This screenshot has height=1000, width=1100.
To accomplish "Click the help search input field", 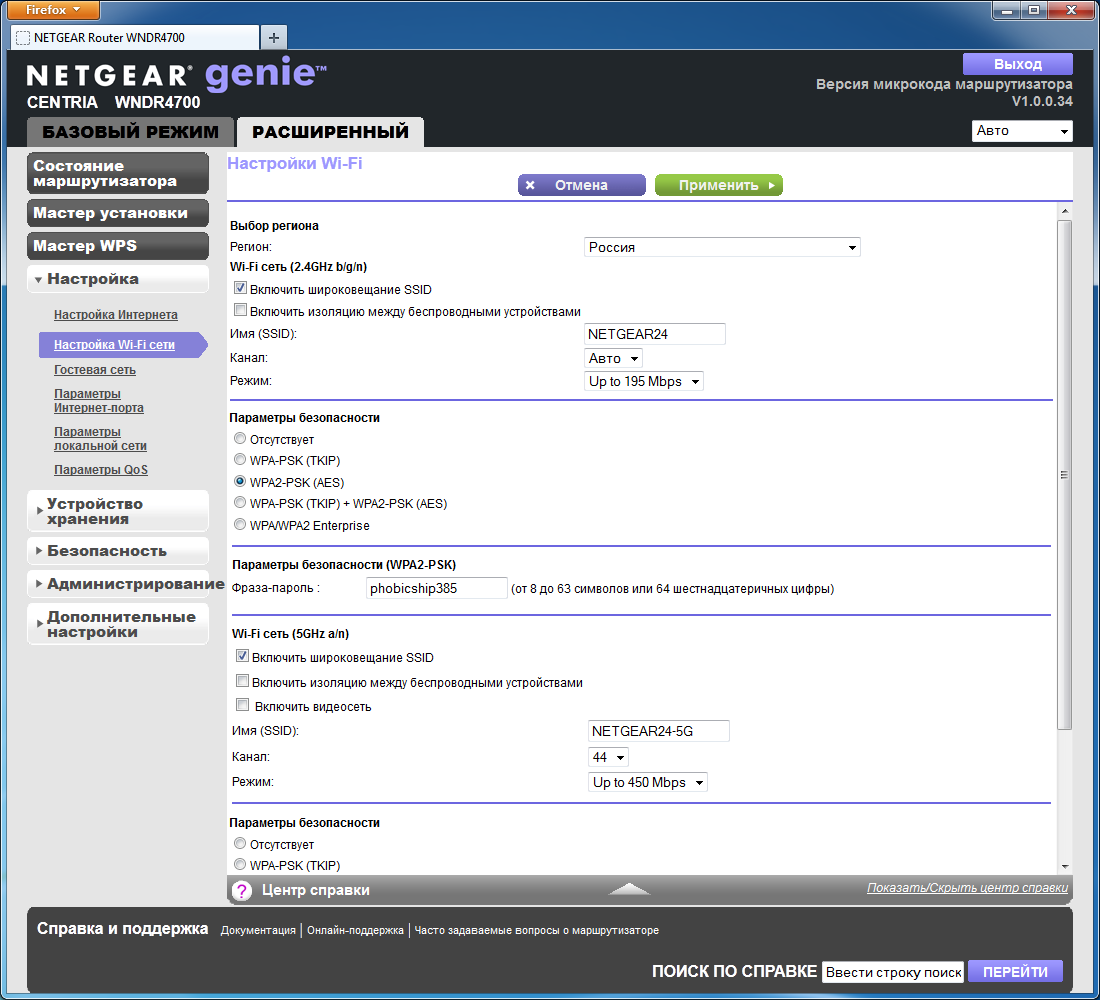I will (893, 972).
